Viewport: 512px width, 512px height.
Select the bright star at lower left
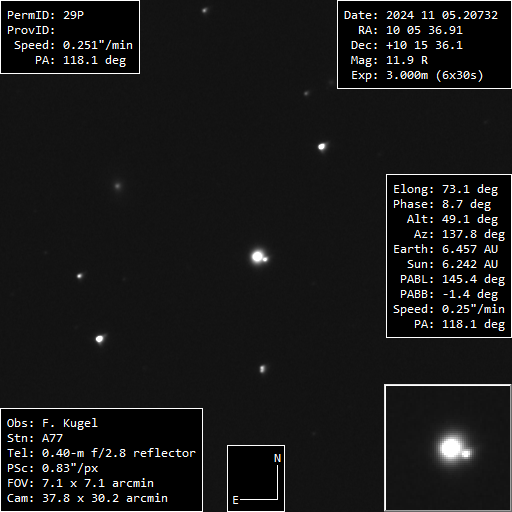(x=99, y=339)
